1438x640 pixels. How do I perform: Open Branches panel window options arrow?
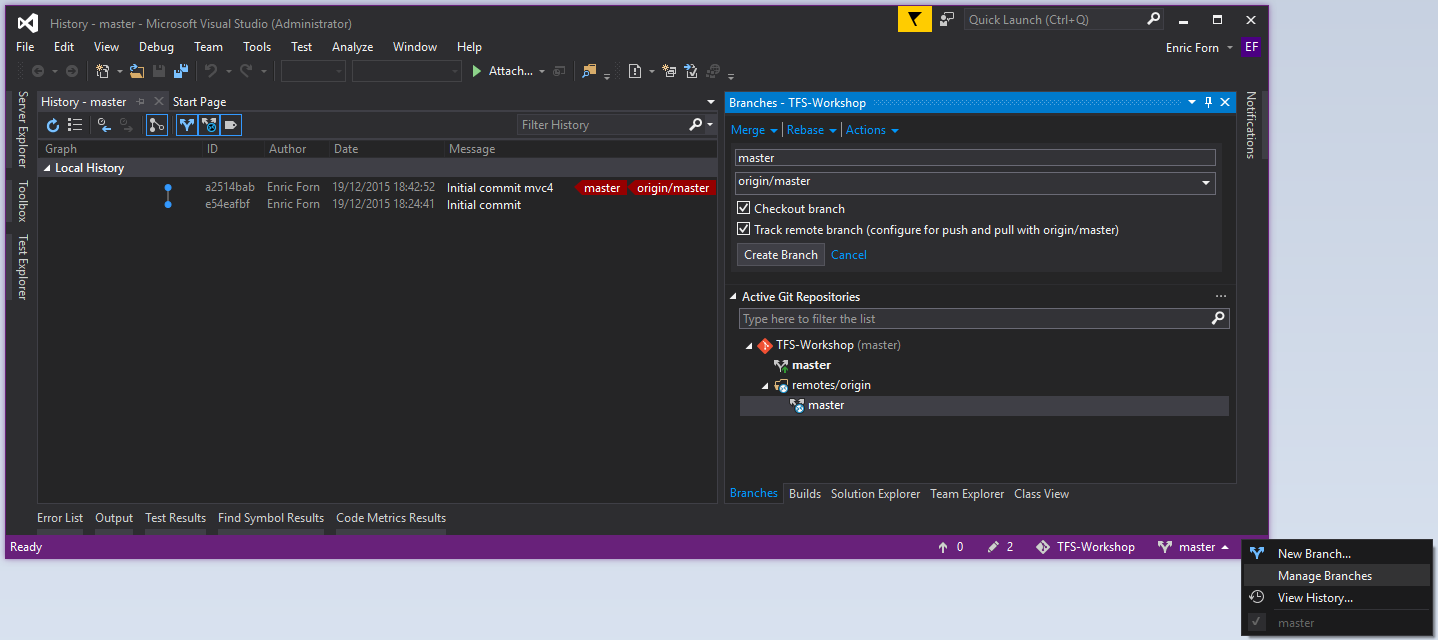pos(1191,102)
